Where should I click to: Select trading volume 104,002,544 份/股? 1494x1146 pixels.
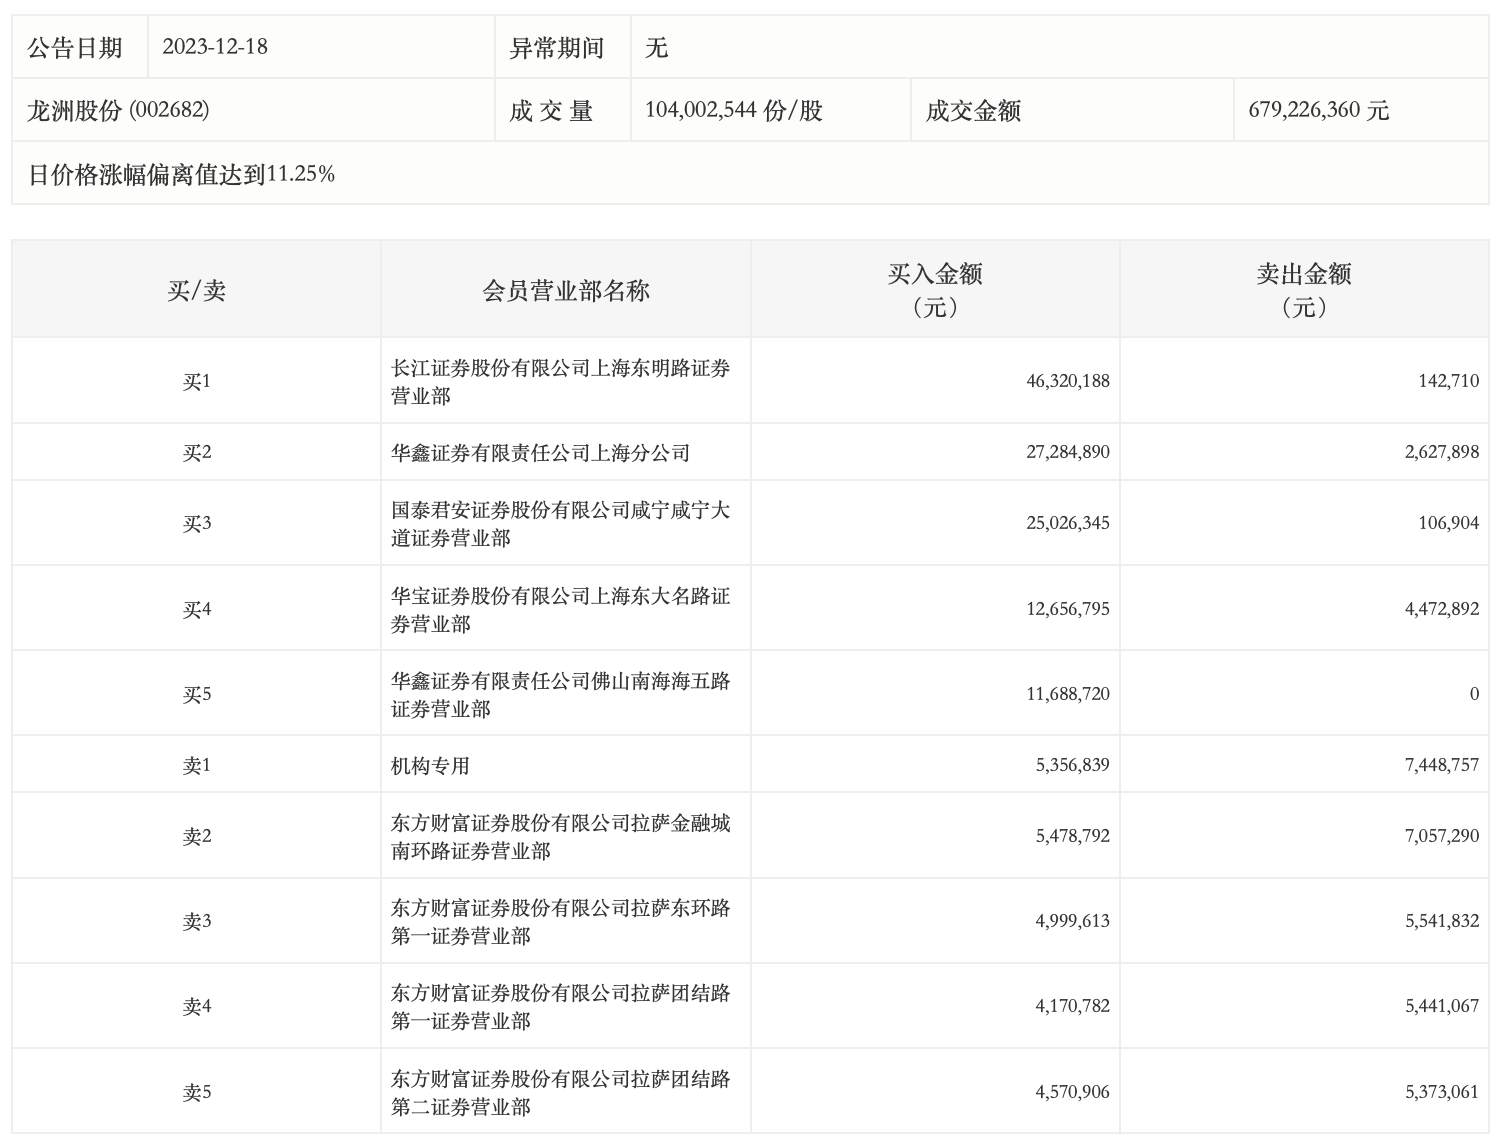[x=734, y=110]
